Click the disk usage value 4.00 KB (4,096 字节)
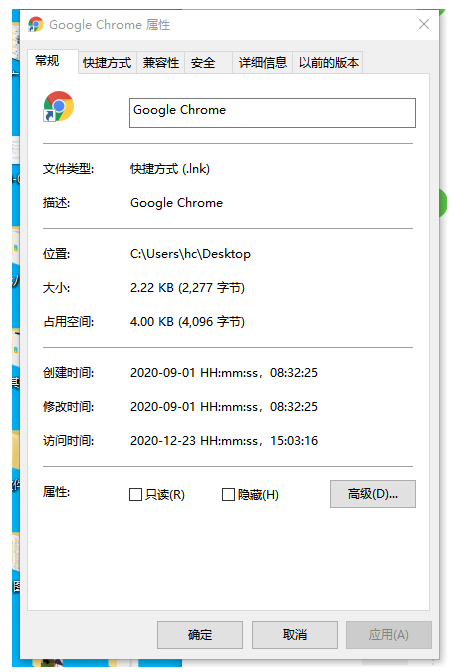453x672 pixels. 187,321
